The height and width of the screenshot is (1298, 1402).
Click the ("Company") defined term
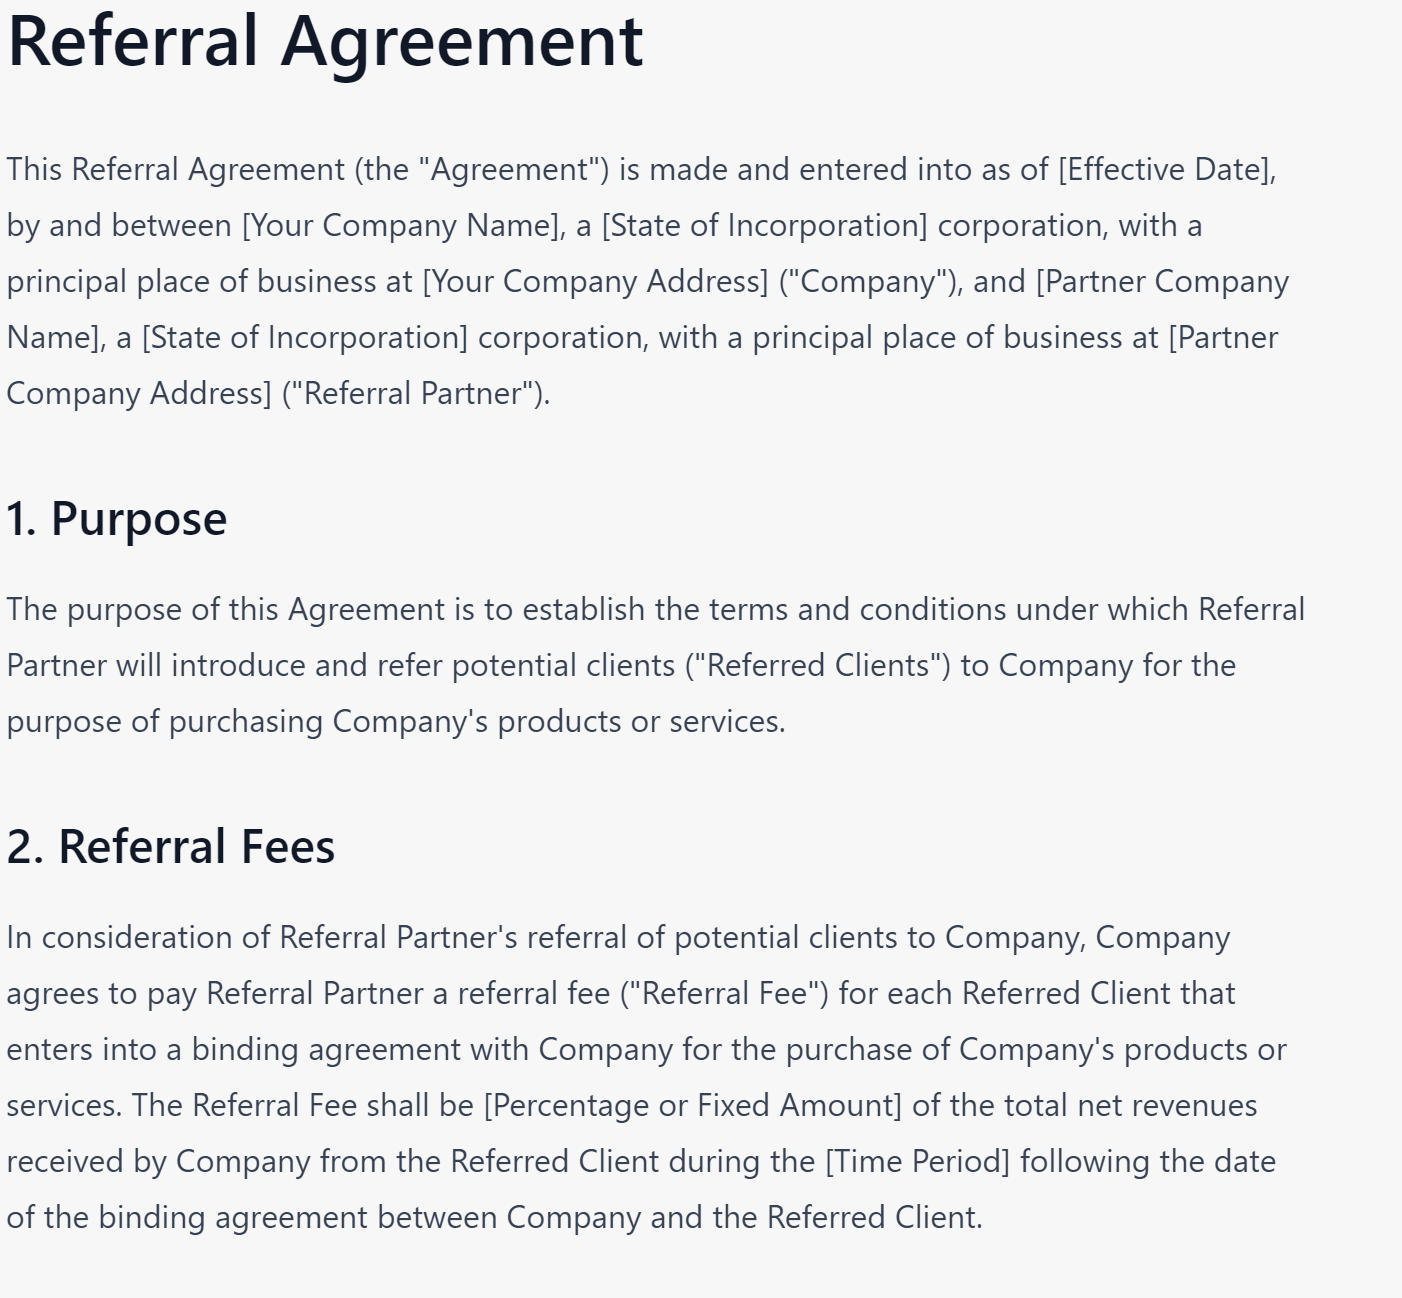pyautogui.click(x=871, y=282)
